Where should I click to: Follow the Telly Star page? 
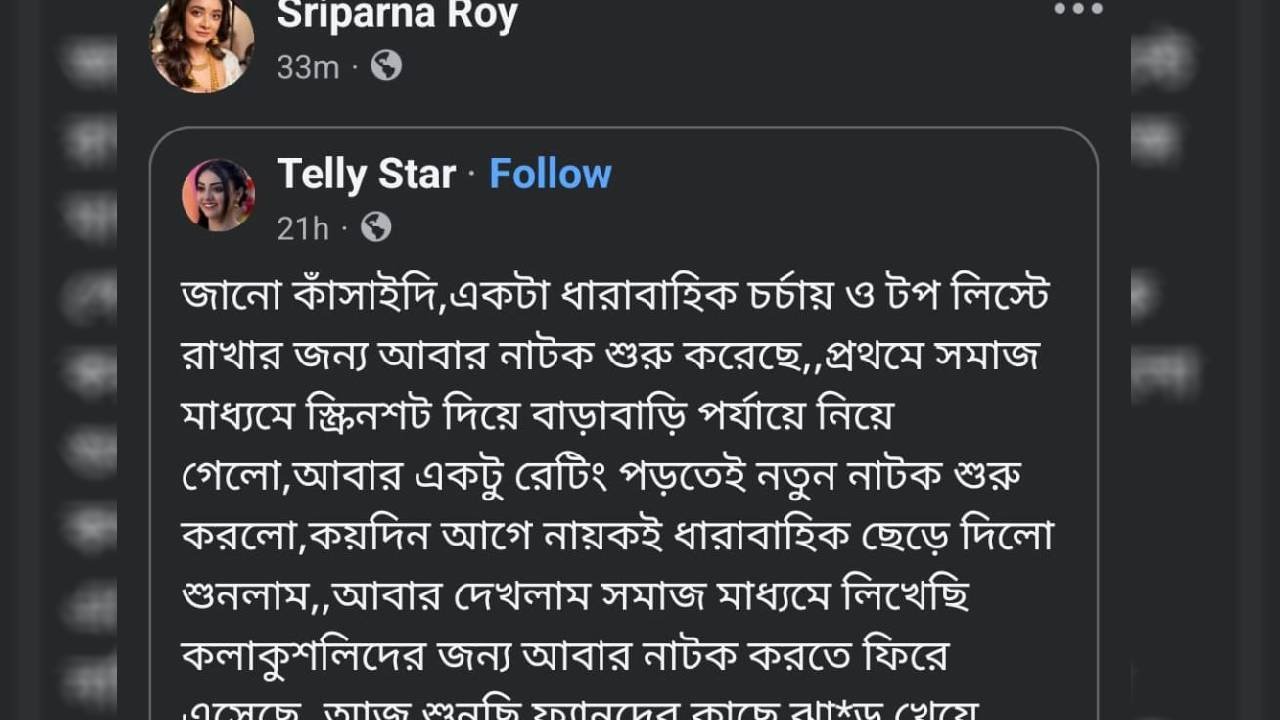[550, 174]
